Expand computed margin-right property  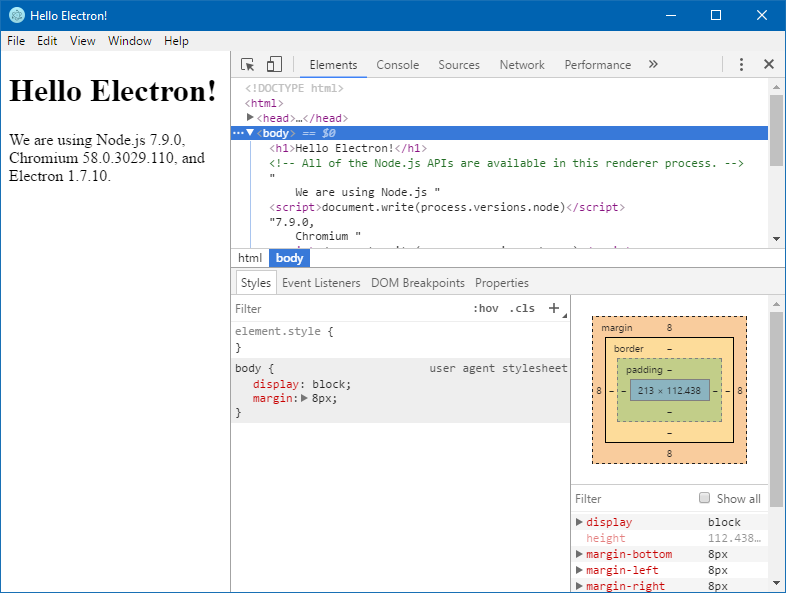point(579,585)
